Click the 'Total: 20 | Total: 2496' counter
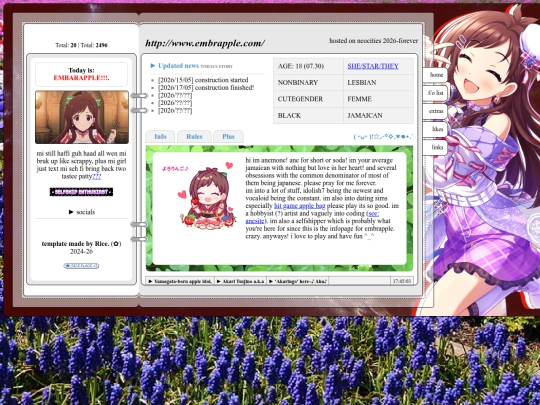Image resolution: width=540 pixels, height=405 pixels. coord(81,45)
